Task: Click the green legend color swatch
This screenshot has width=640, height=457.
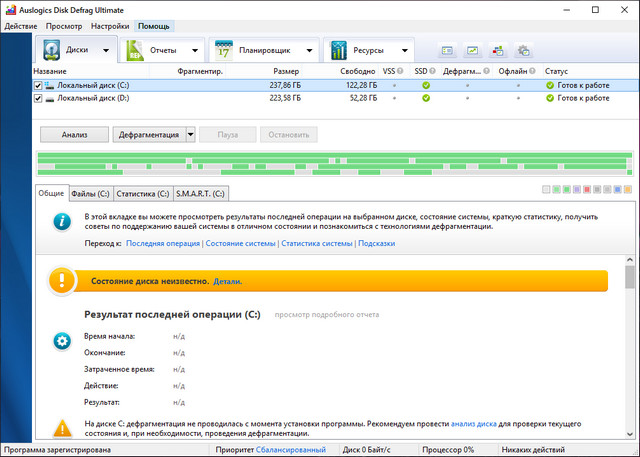Action: pos(565,189)
